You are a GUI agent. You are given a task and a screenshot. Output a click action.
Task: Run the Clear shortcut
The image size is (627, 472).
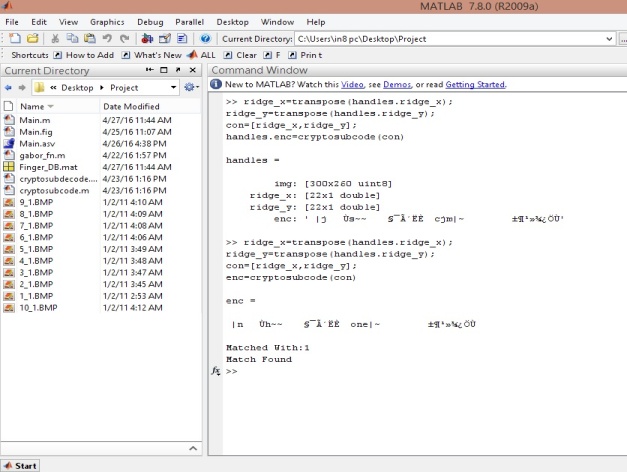coord(240,55)
